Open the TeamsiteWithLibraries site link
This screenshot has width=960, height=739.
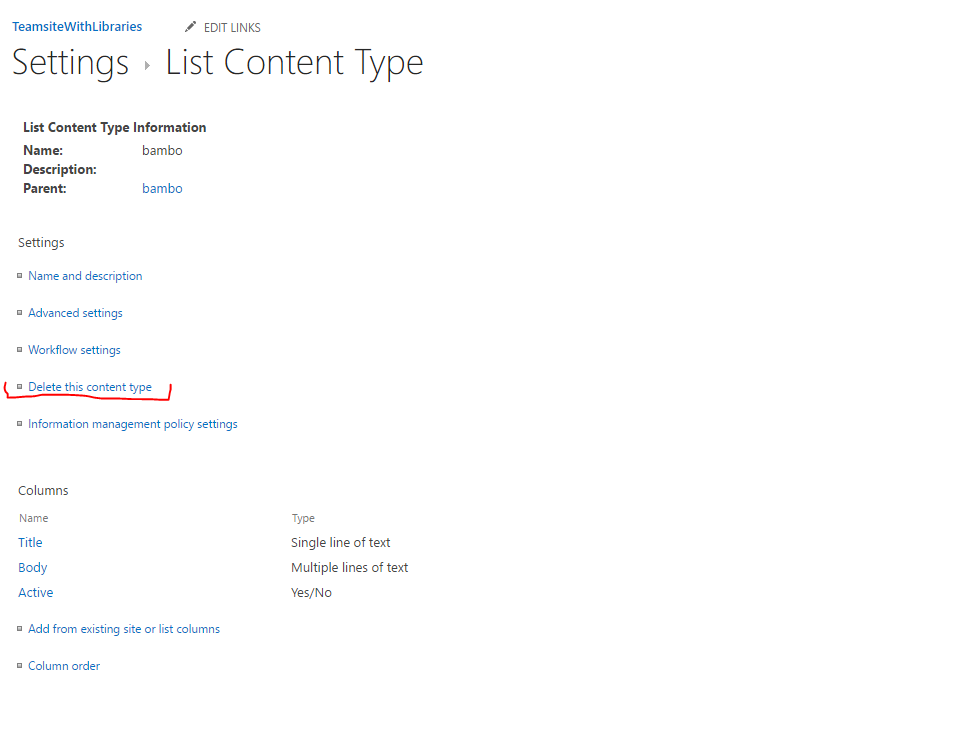click(77, 27)
